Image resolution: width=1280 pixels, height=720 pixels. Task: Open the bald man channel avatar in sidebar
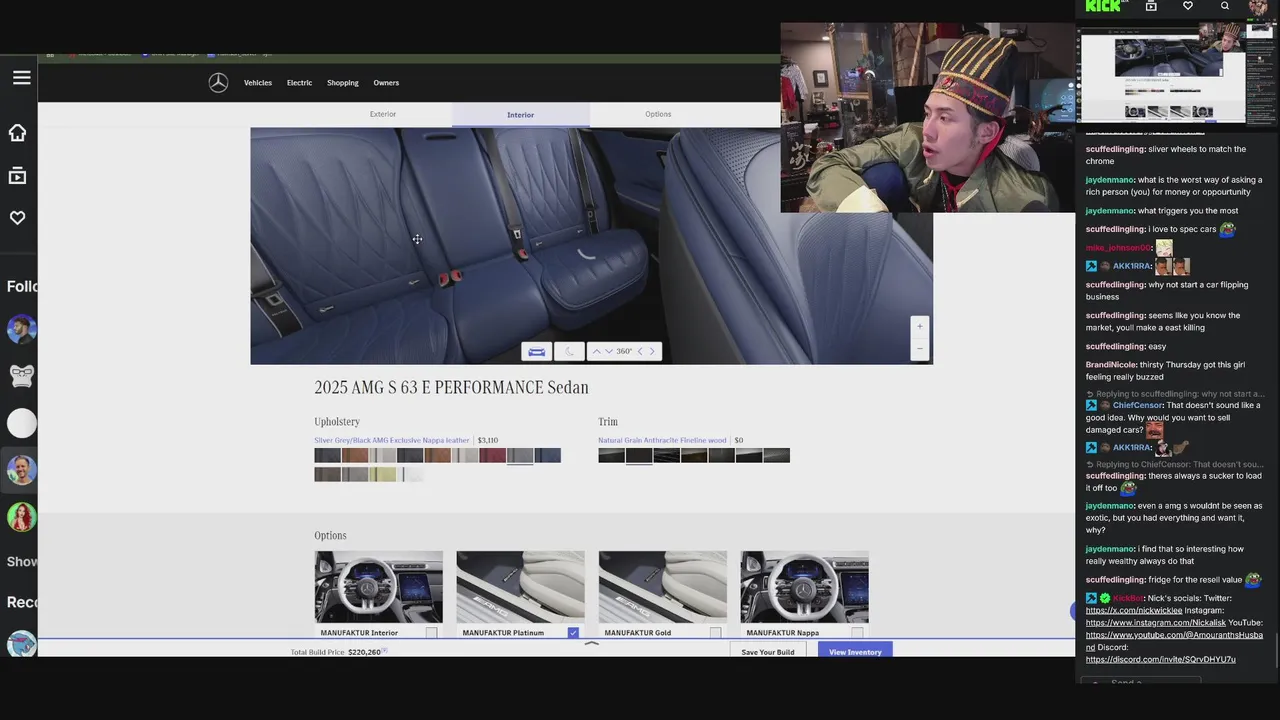(21, 470)
